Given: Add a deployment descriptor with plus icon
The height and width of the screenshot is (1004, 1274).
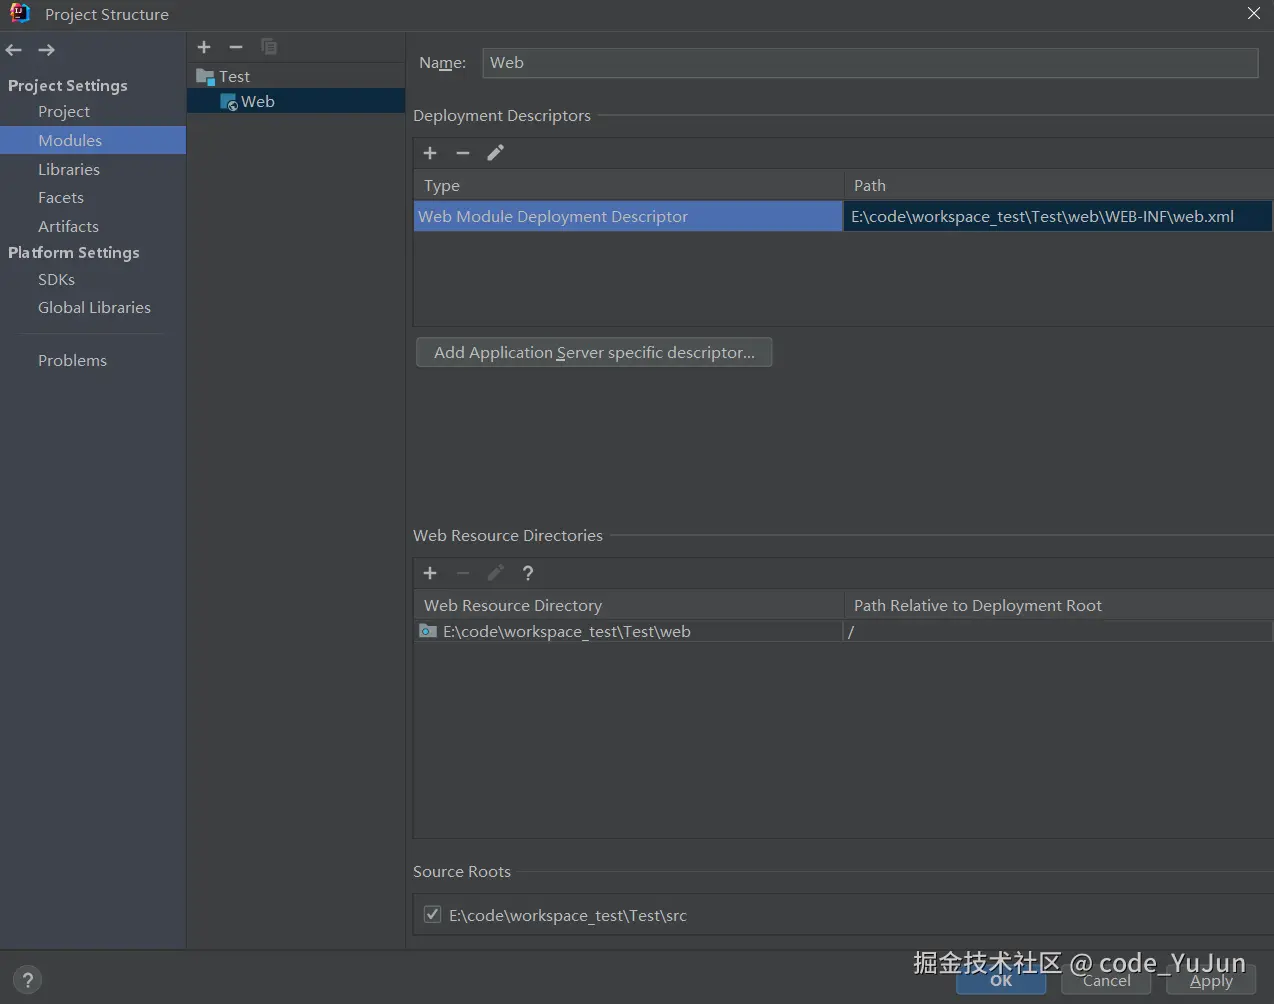Looking at the screenshot, I should (430, 153).
